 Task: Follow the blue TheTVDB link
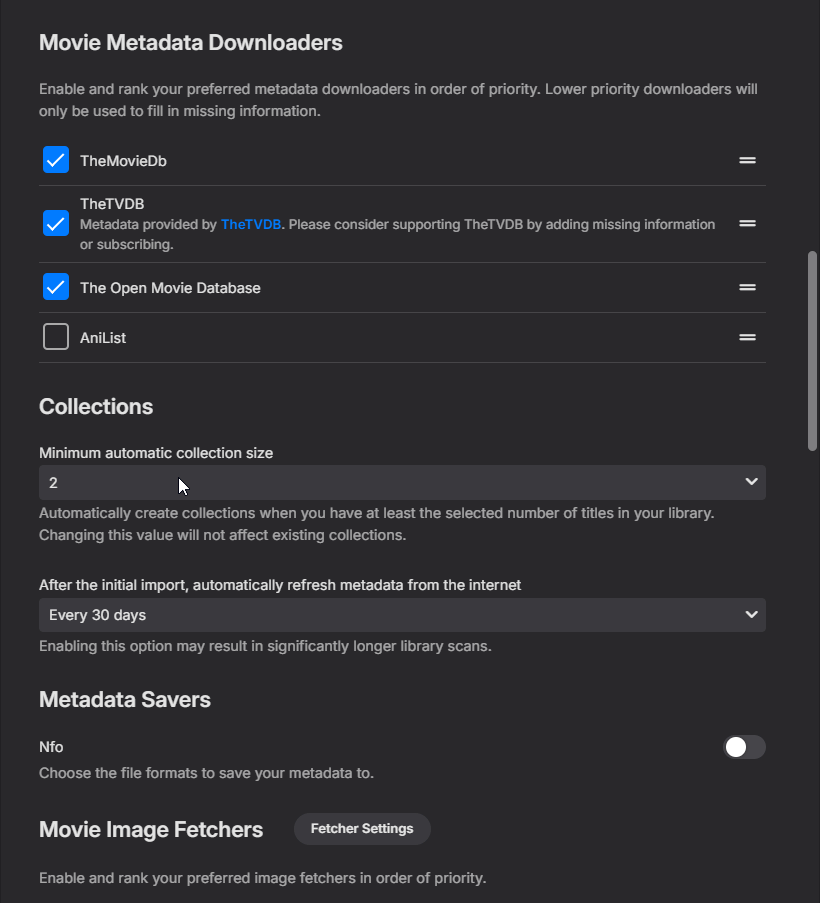click(x=251, y=224)
